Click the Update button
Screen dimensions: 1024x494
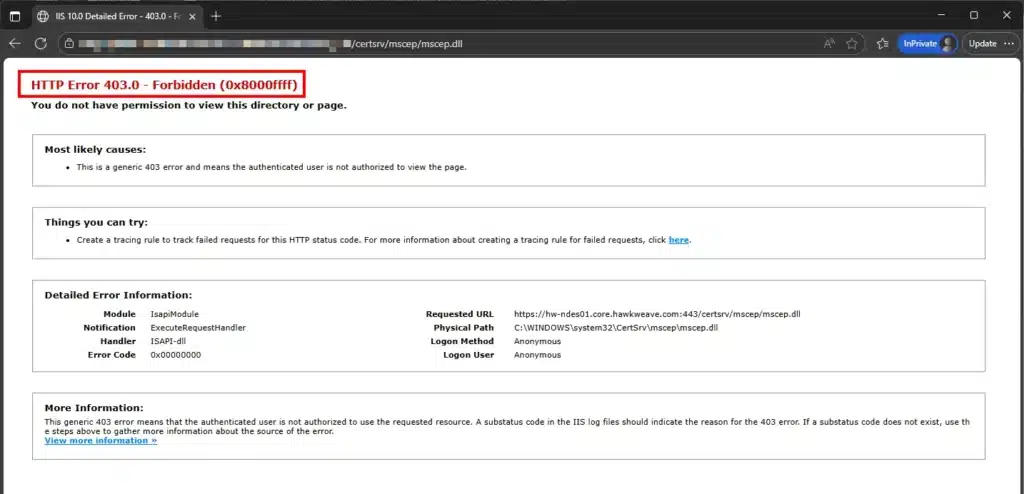click(982, 44)
